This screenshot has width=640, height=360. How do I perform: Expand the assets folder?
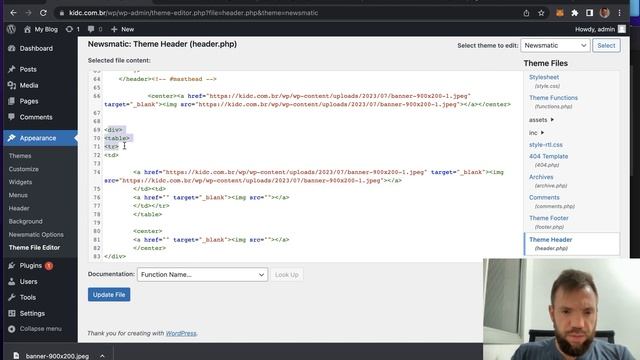point(541,120)
